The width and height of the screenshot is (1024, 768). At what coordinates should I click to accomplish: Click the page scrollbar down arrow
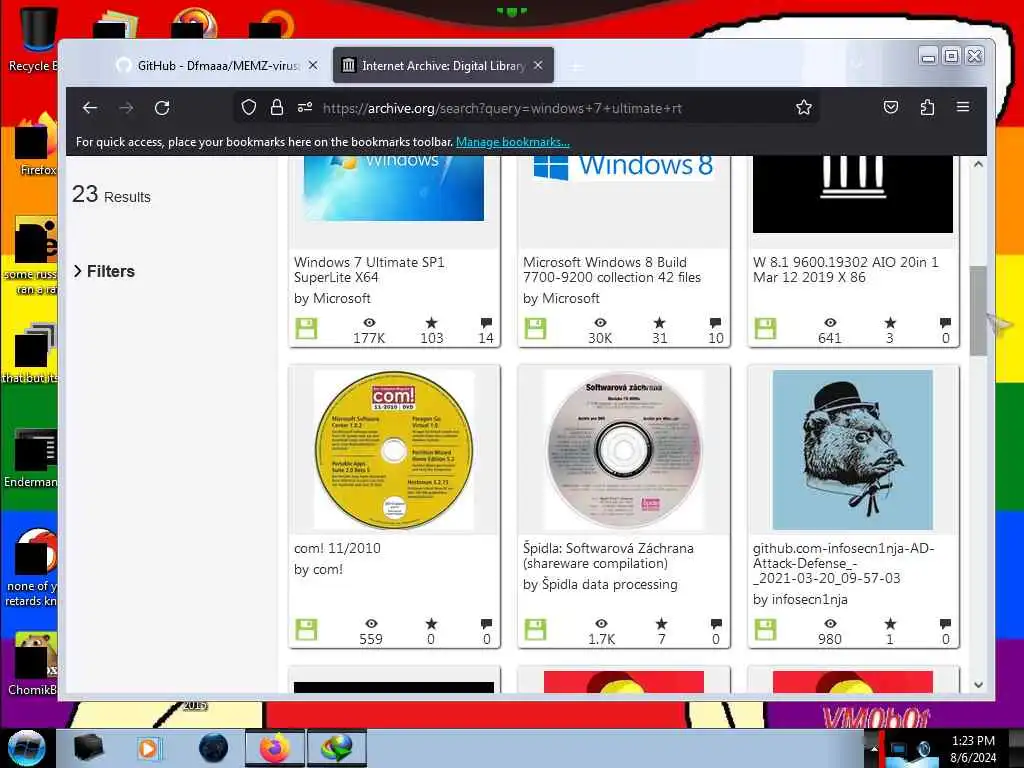pos(978,685)
